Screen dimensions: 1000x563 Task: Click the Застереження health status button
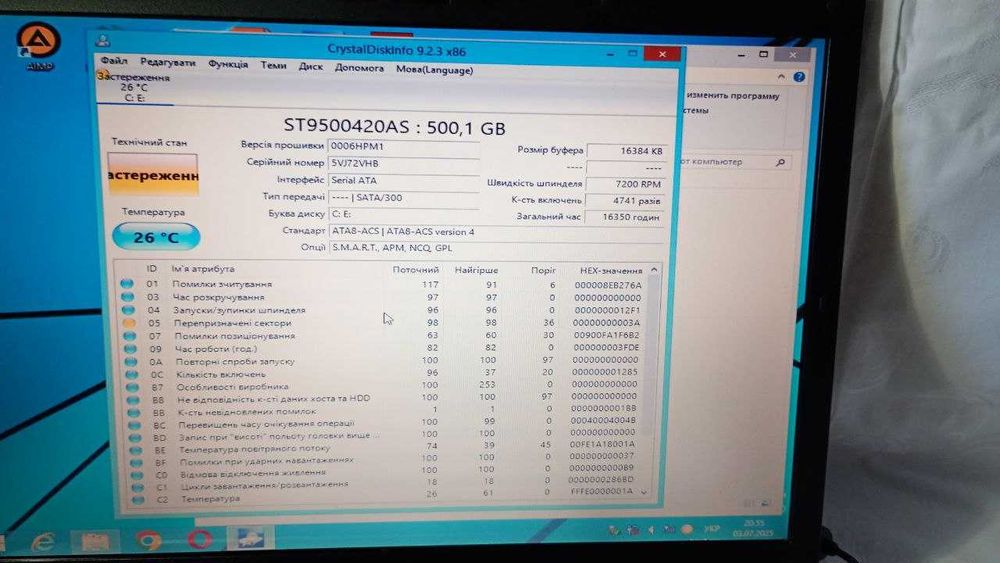152,175
